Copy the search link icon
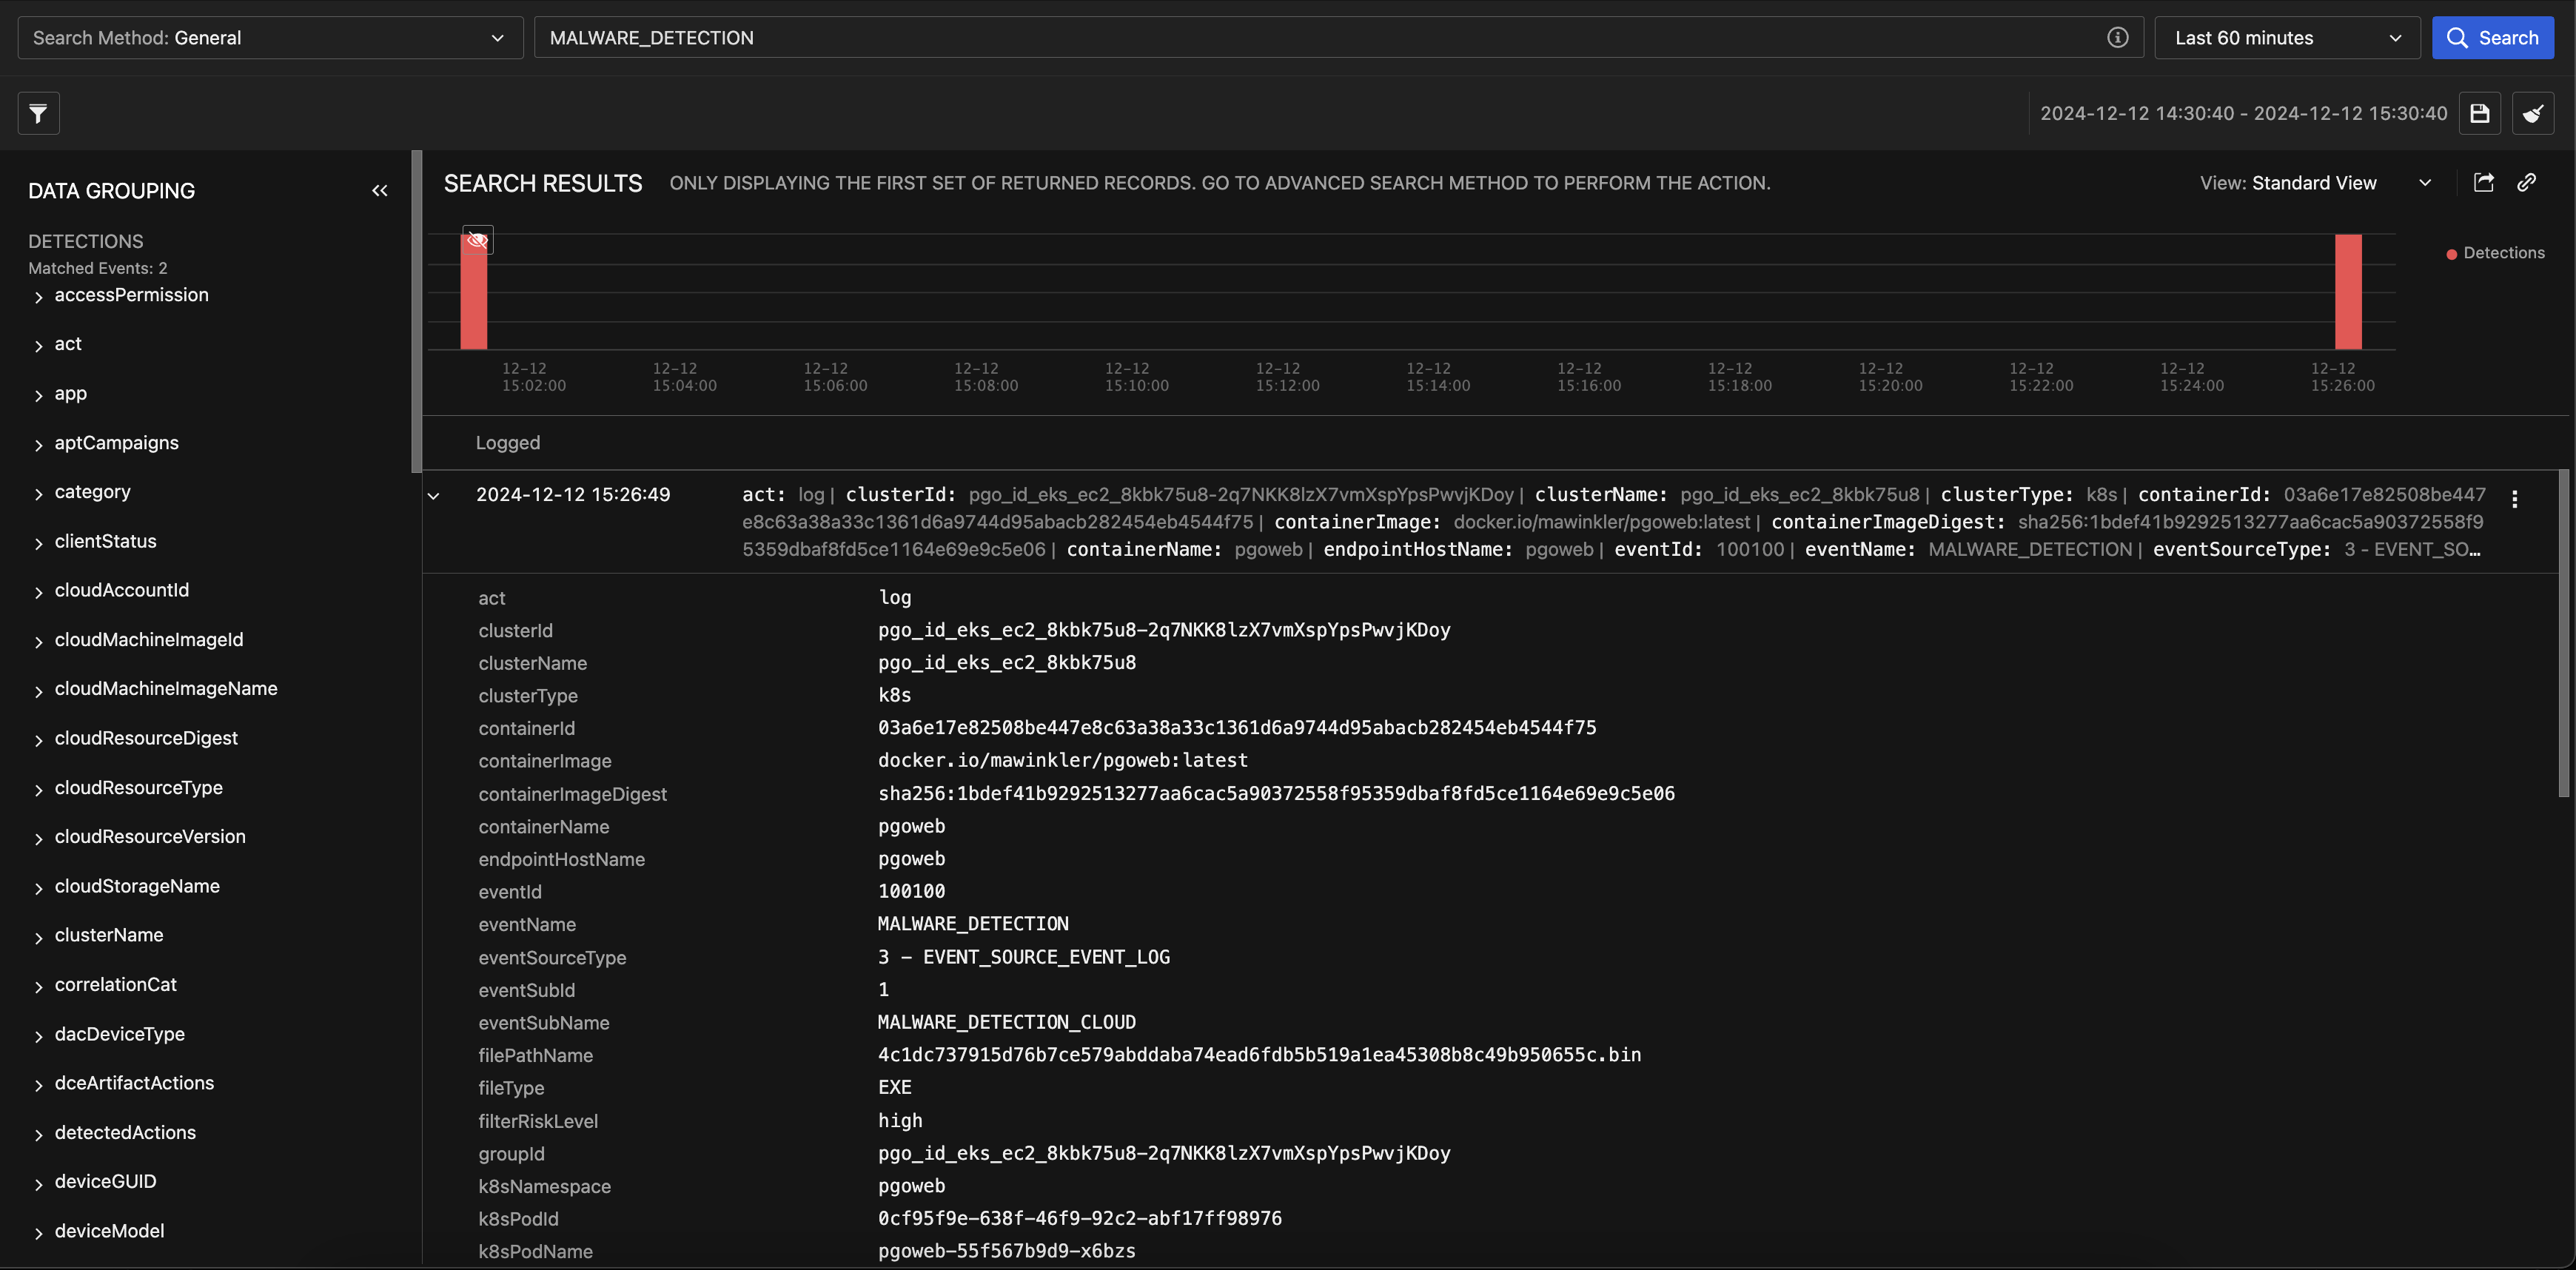 [x=2526, y=182]
